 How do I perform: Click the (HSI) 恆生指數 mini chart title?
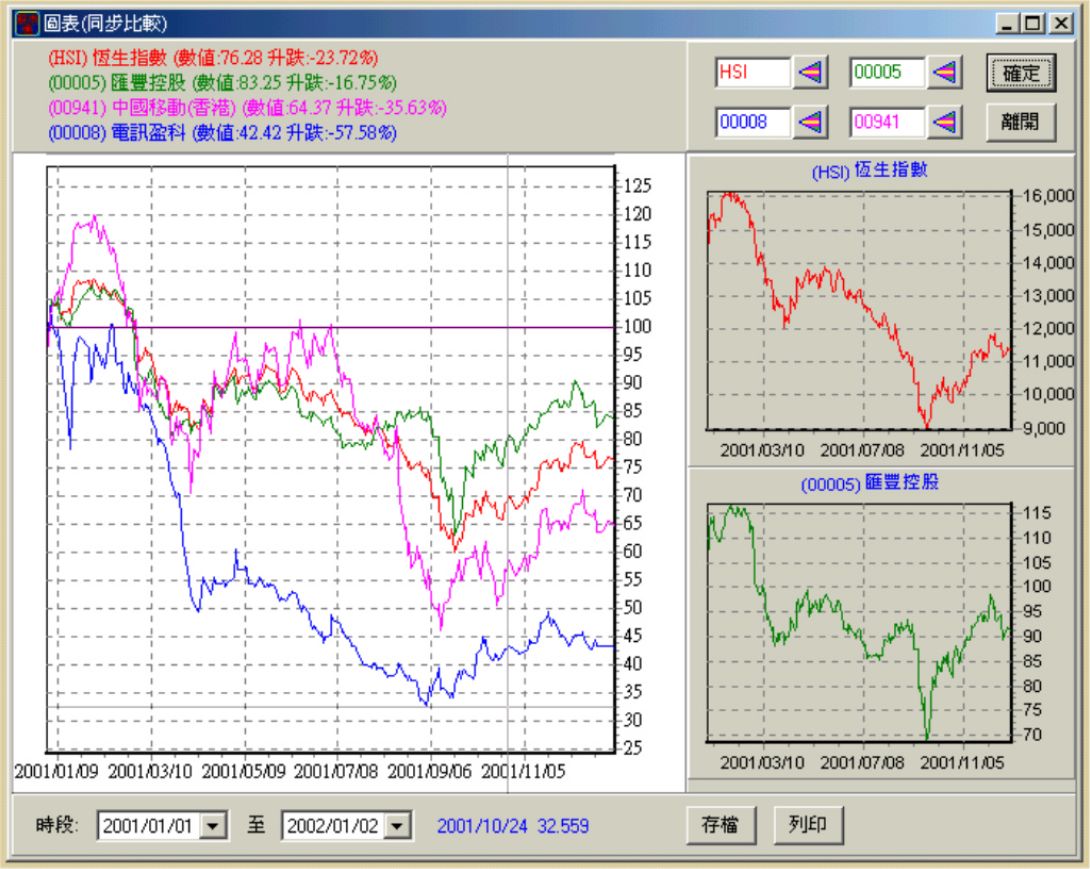coord(869,170)
